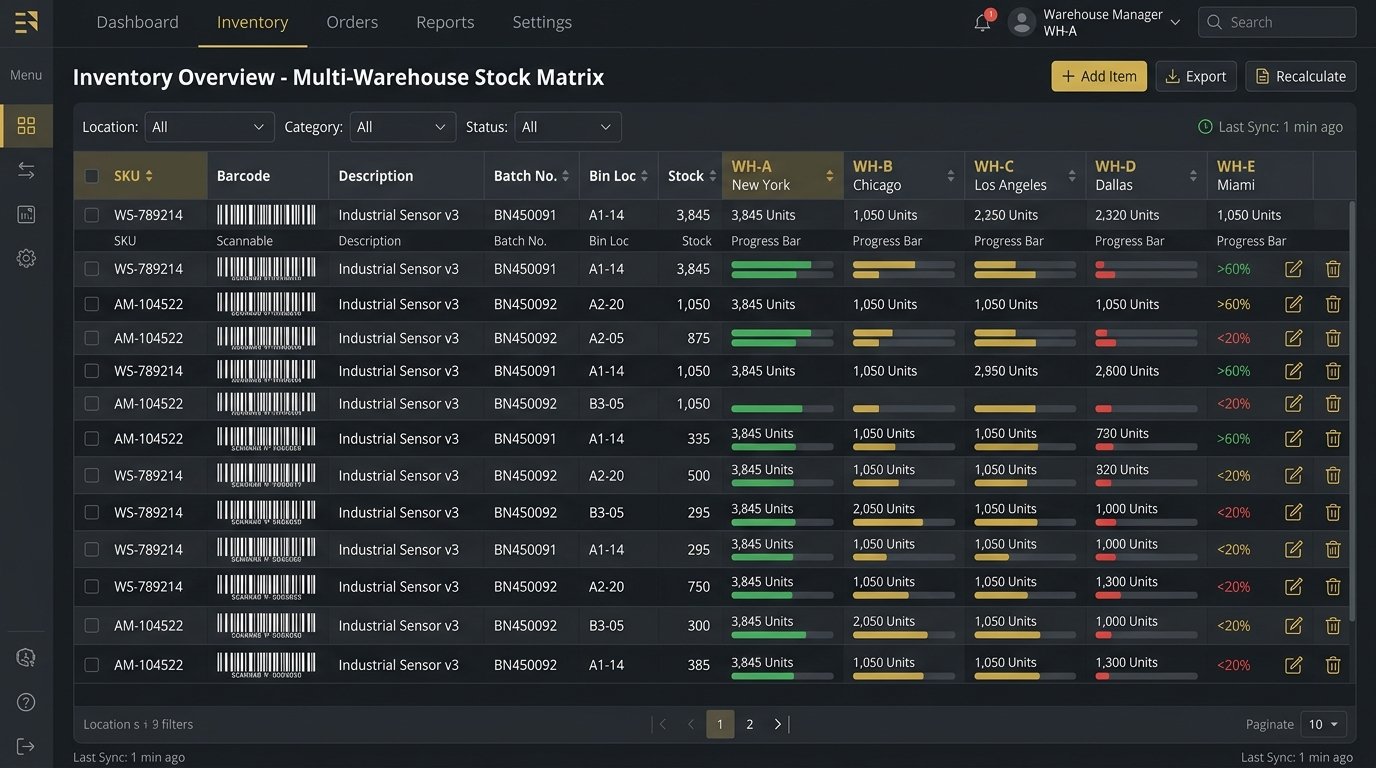This screenshot has height=768, width=1376.
Task: Click WH-A progress bar in 875 row
Action: coord(782,338)
